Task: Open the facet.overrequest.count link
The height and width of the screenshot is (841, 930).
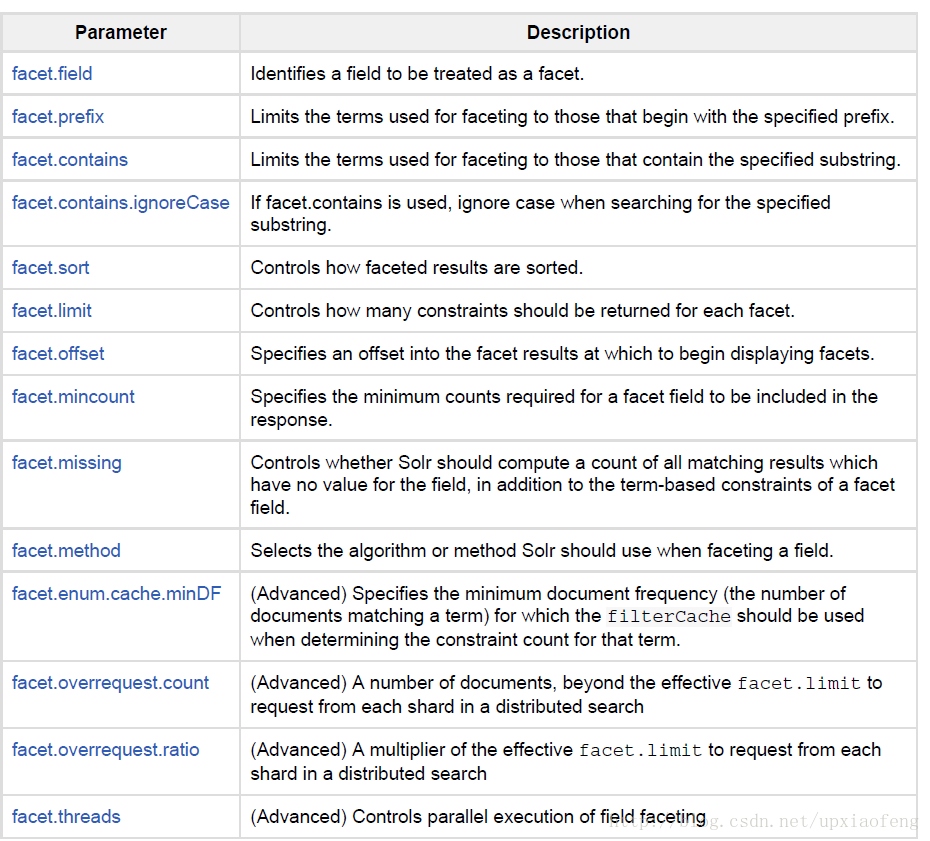Action: [110, 683]
